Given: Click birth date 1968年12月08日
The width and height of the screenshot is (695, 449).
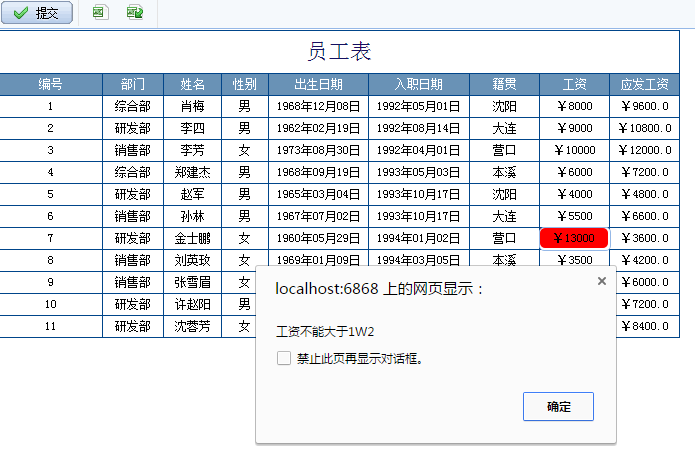Looking at the screenshot, I should point(318,106).
